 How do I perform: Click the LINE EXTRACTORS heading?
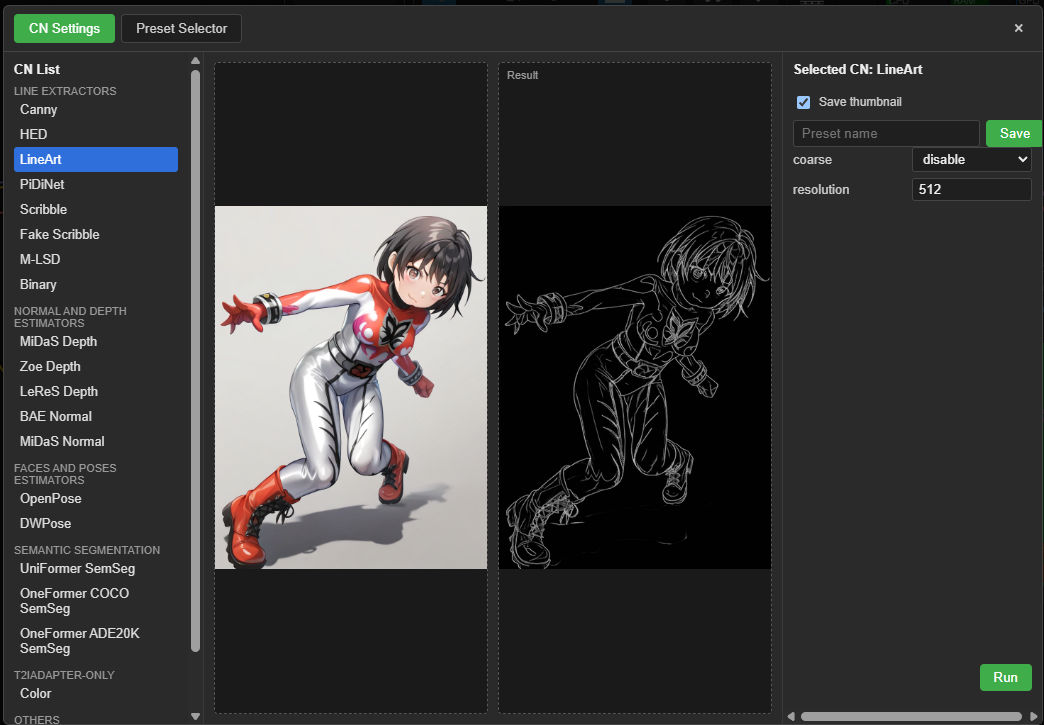[x=65, y=91]
